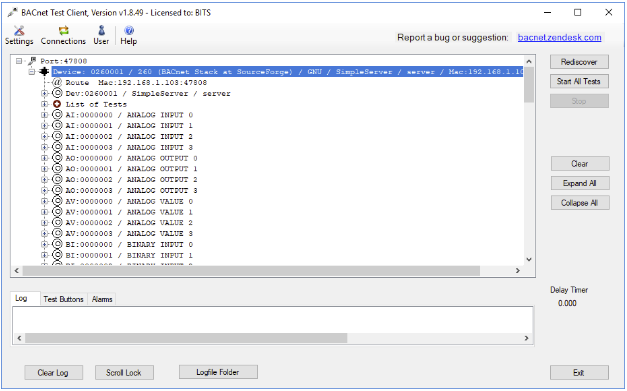This screenshot has width=627, height=391.
Task: Open the Logfile Folder button
Action: click(218, 372)
